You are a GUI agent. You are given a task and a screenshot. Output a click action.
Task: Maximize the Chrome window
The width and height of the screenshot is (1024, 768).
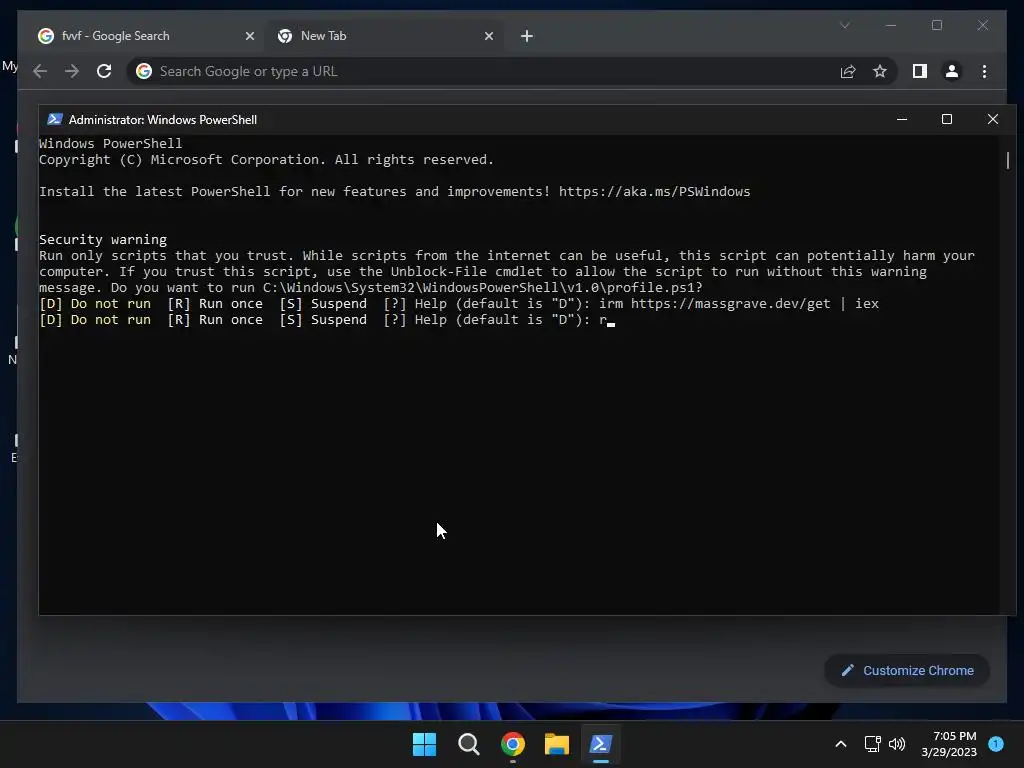click(x=936, y=25)
